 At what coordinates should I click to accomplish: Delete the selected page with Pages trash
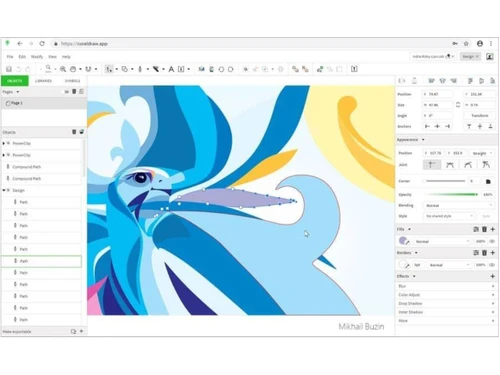(74, 91)
